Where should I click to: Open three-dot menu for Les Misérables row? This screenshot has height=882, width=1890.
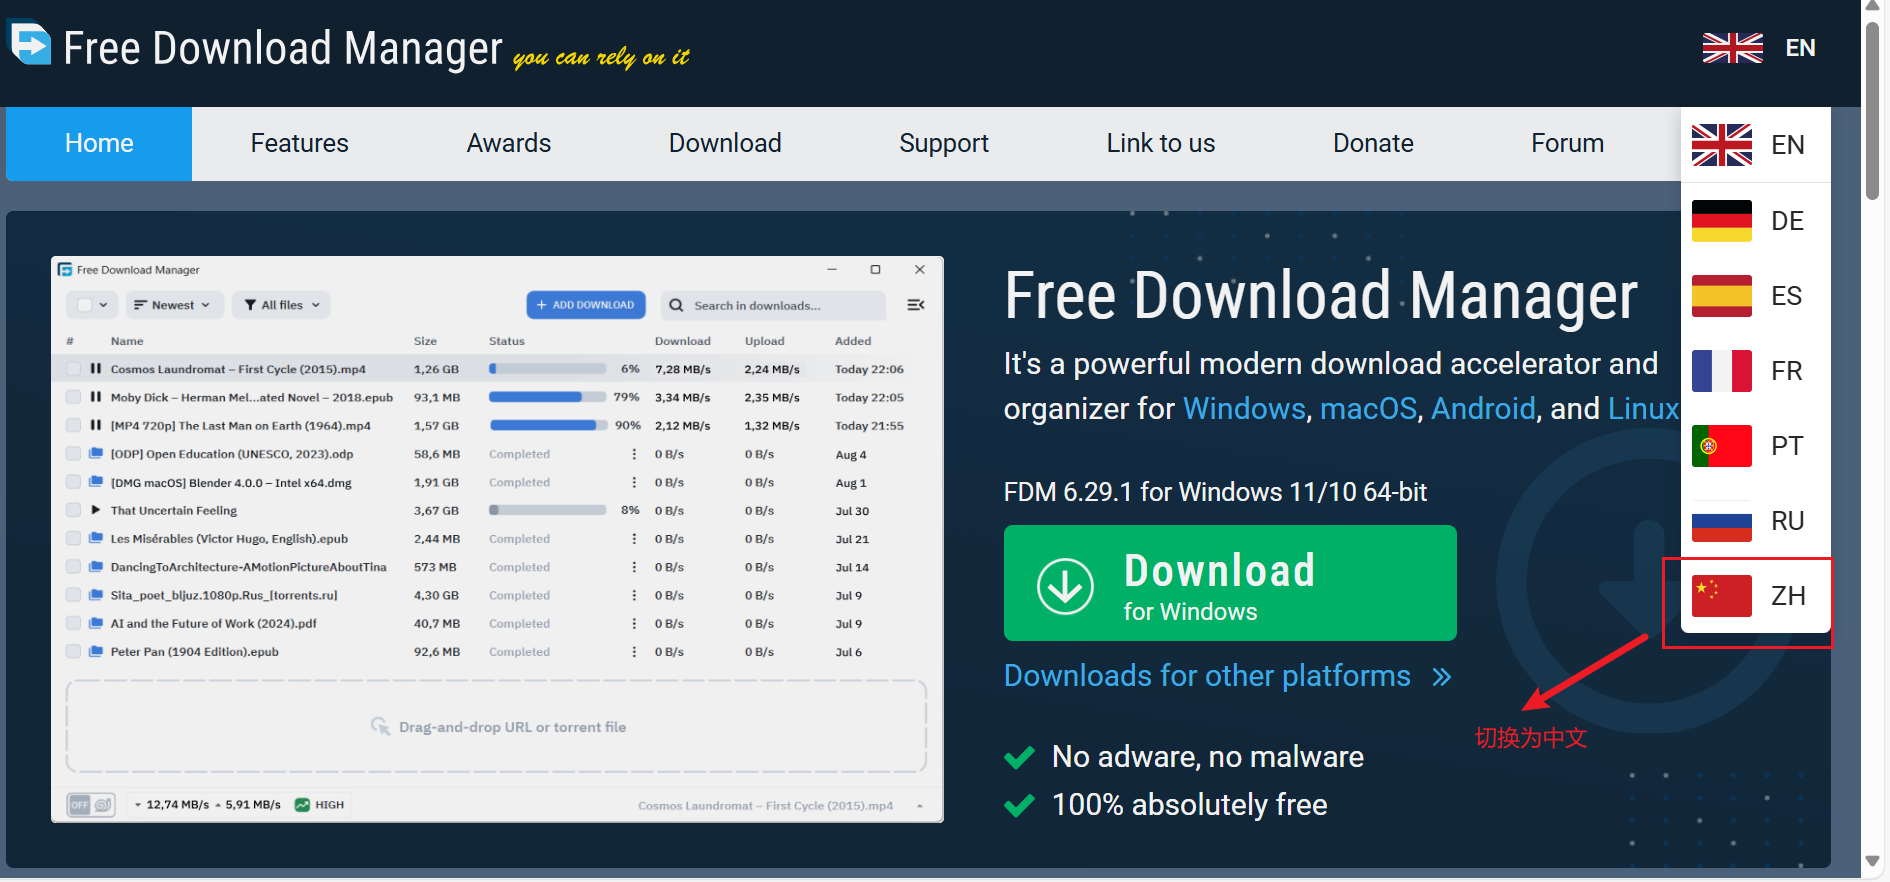pyautogui.click(x=634, y=538)
